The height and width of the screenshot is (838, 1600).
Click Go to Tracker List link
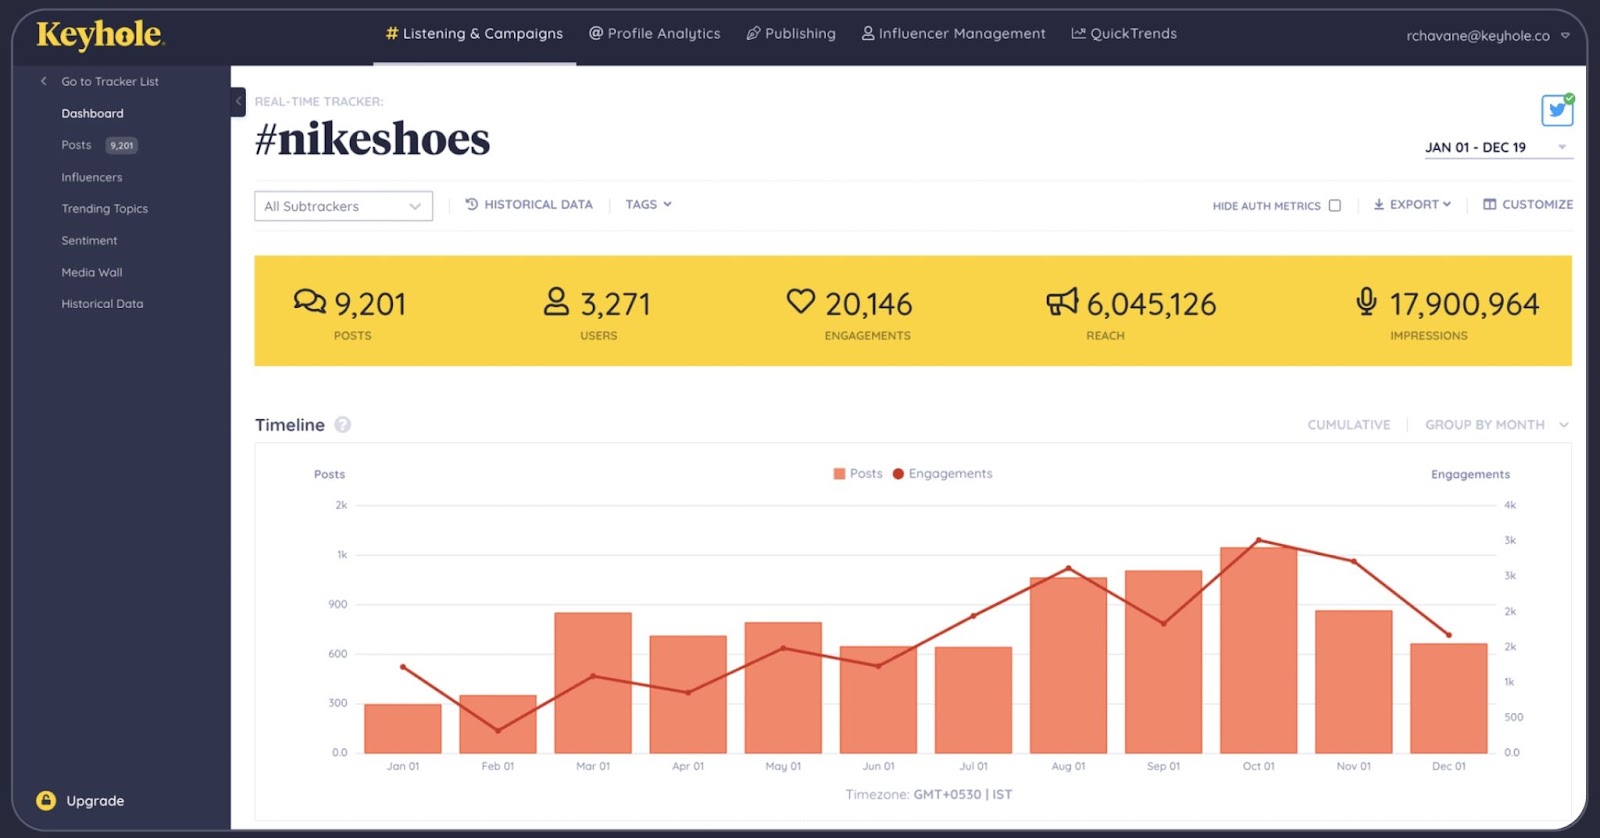point(110,82)
